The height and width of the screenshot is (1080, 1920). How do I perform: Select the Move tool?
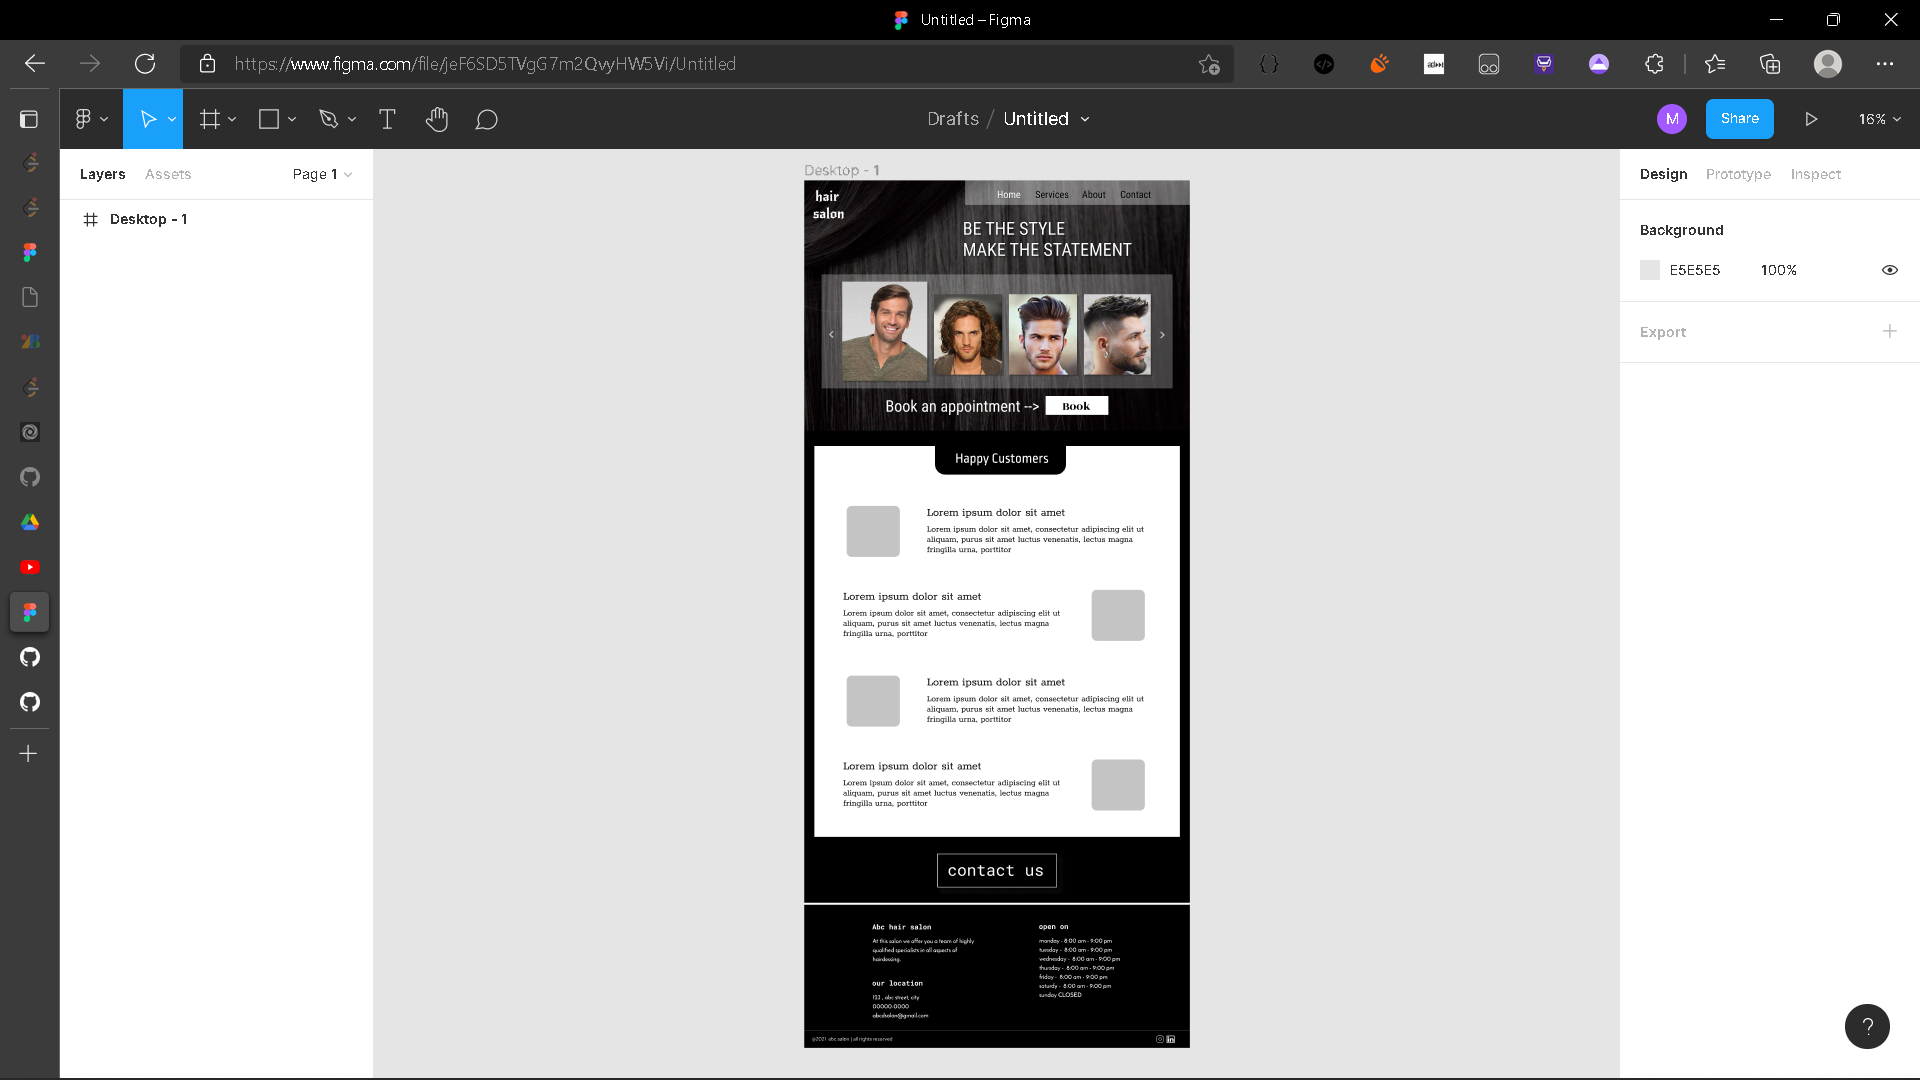coord(148,119)
